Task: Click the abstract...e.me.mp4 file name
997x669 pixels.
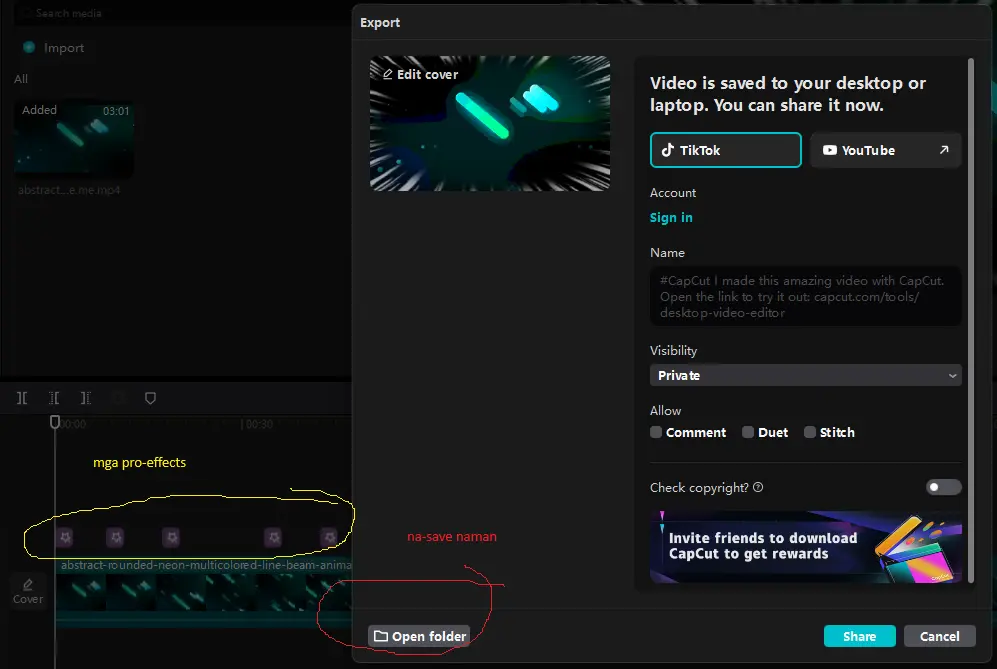Action: pos(69,190)
